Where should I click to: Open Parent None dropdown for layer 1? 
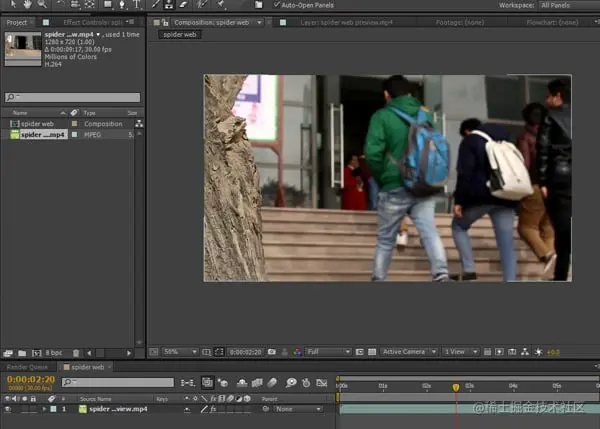(x=298, y=409)
